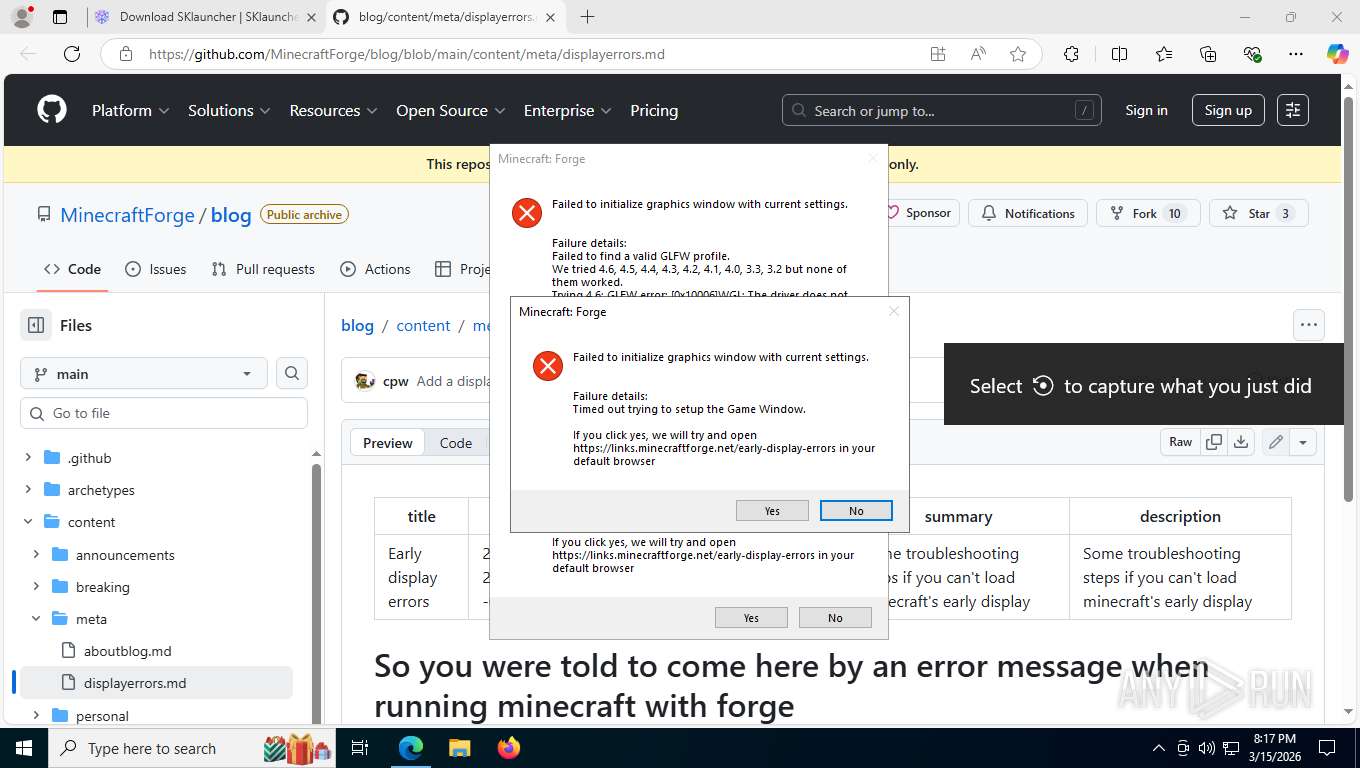Open Read aloud icon in address bar

[978, 54]
